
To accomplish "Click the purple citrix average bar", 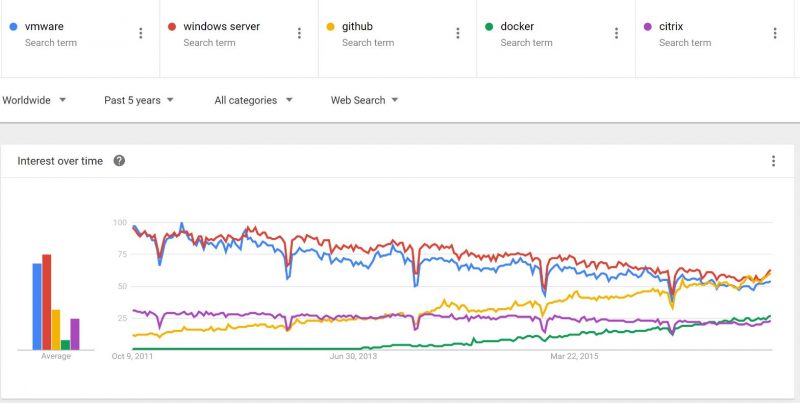I will (x=75, y=334).
